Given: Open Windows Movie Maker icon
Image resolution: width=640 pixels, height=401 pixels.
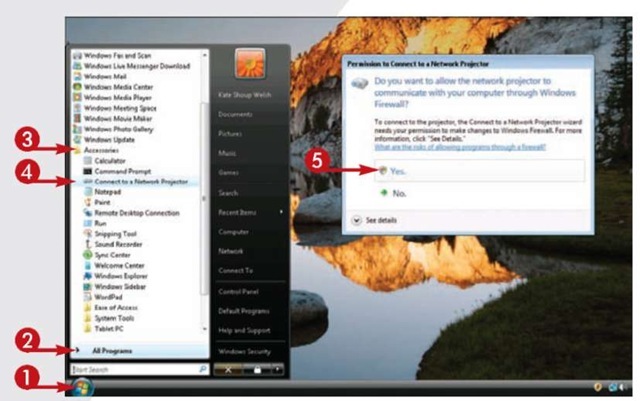Looking at the screenshot, I should [77, 118].
